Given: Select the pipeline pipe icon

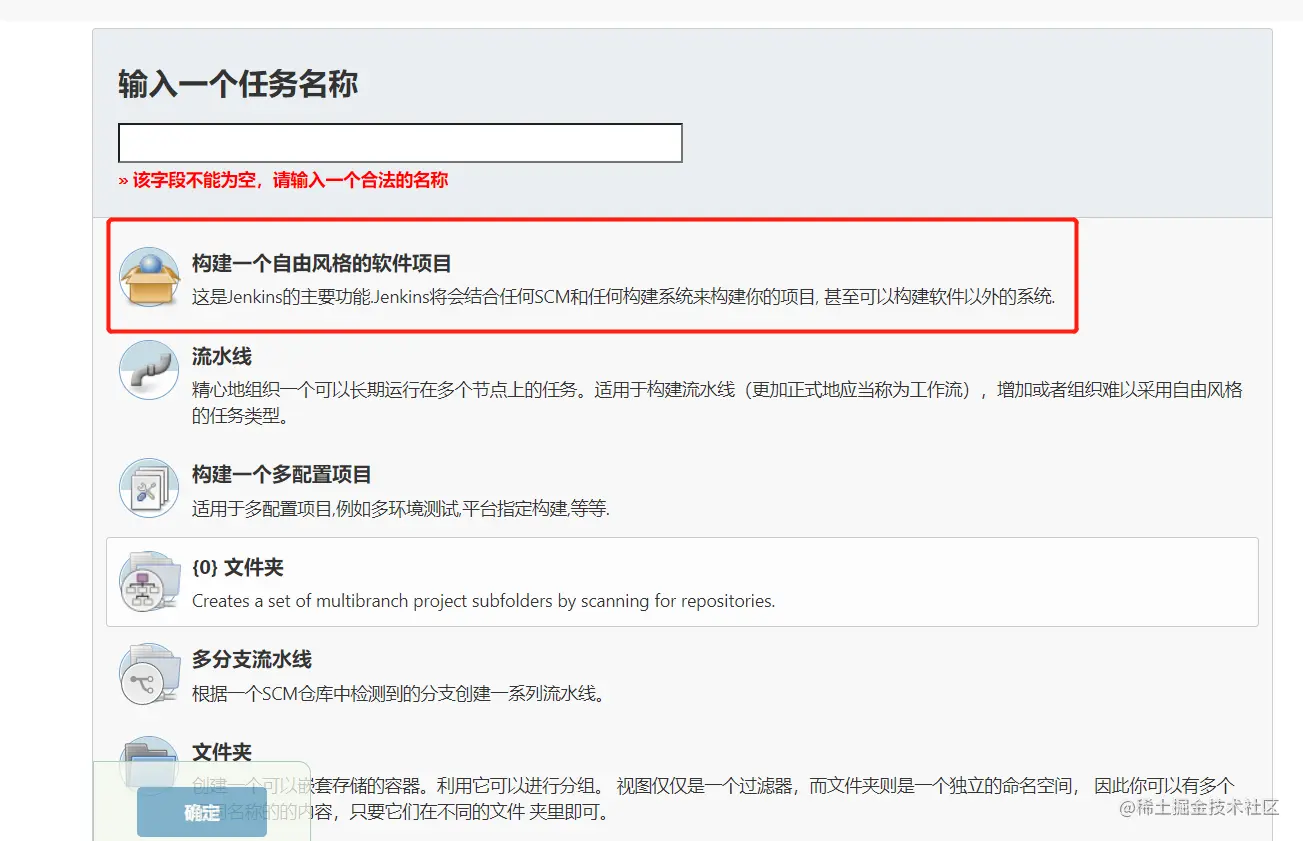Looking at the screenshot, I should coord(149,370).
